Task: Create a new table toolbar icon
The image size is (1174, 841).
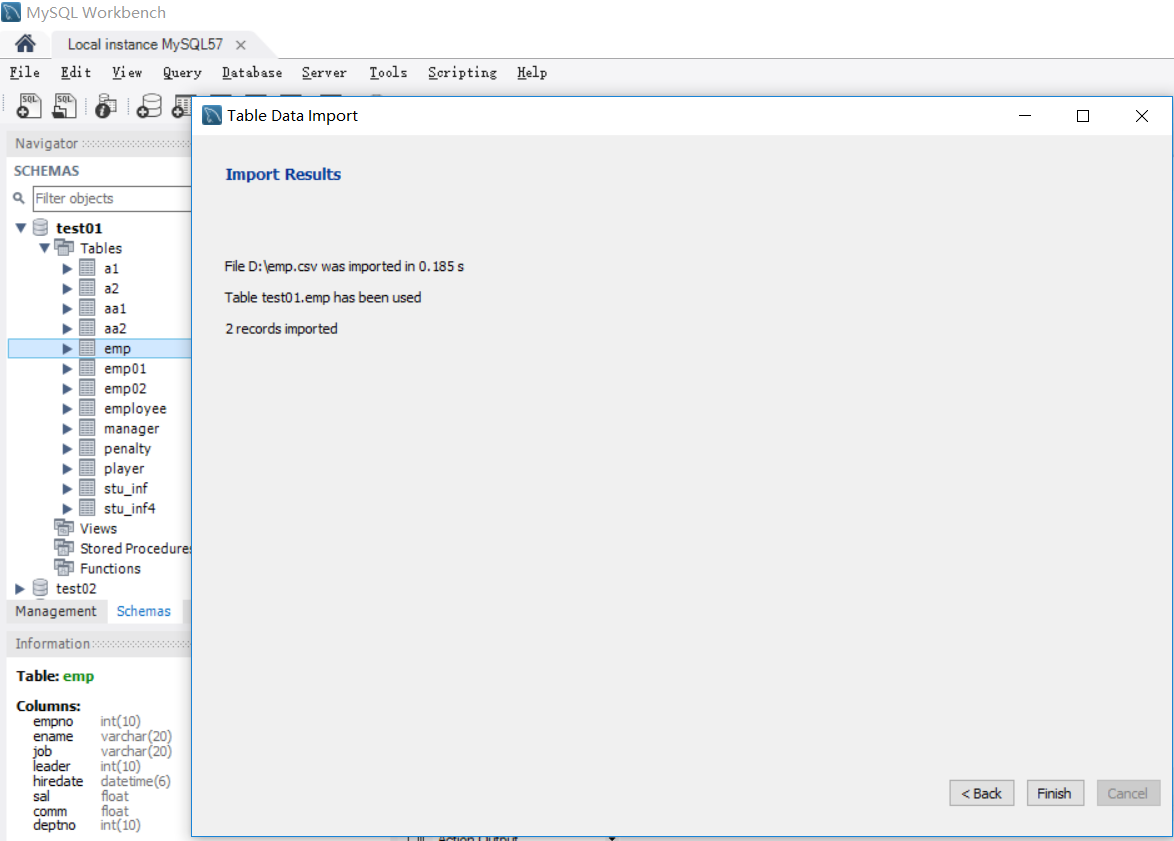Action: pyautogui.click(x=182, y=106)
